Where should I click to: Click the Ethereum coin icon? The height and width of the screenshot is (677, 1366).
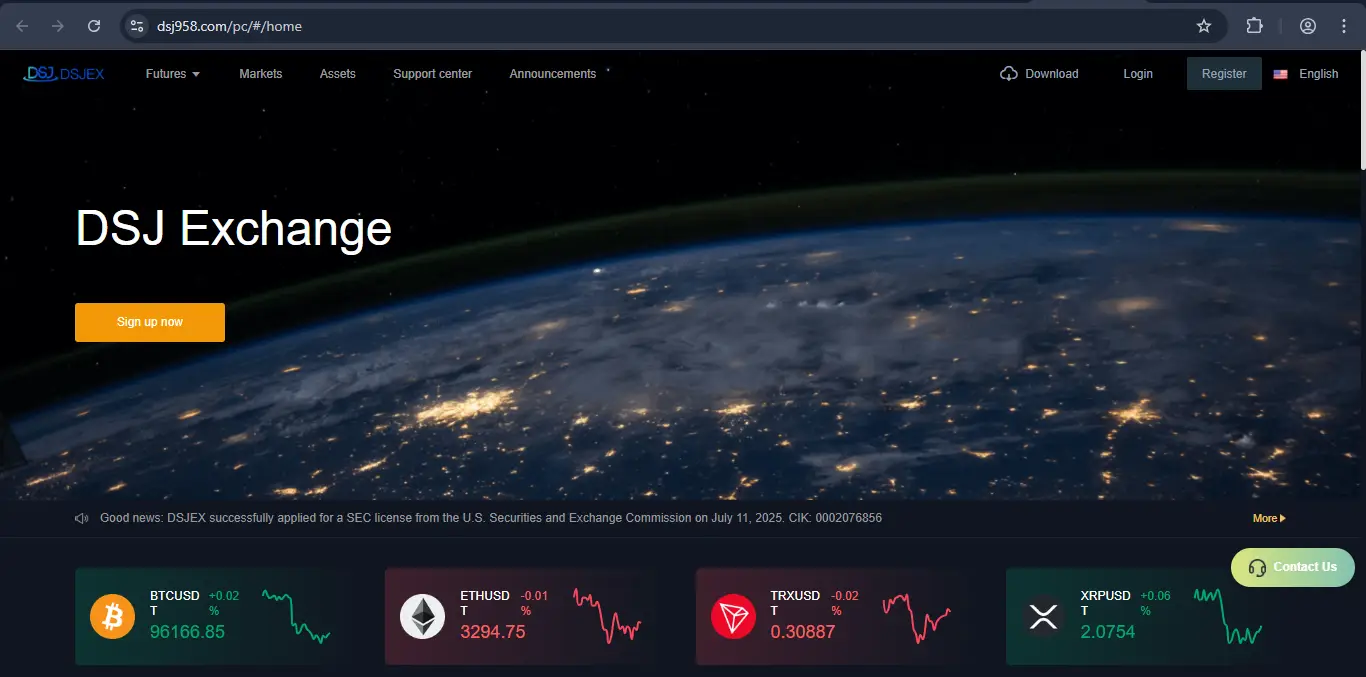pyautogui.click(x=422, y=616)
